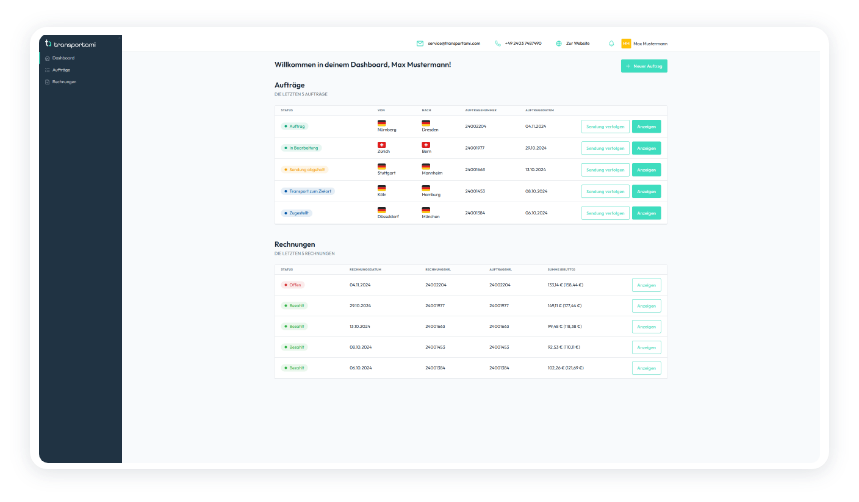
Task: Click the Summe Brutto column header
Action: coord(562,270)
